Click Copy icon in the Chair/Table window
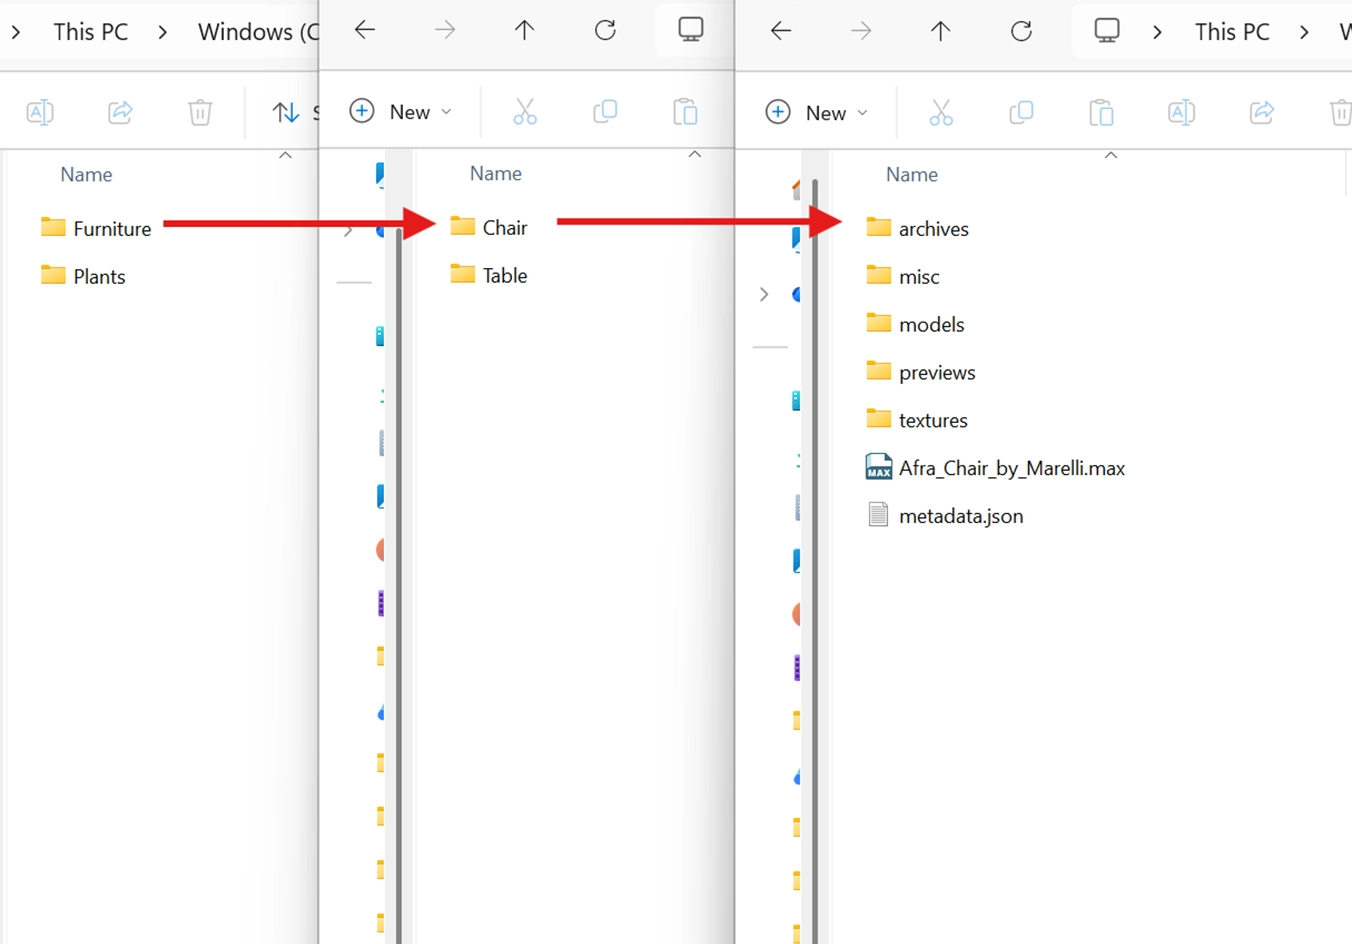The image size is (1352, 944). tap(605, 112)
